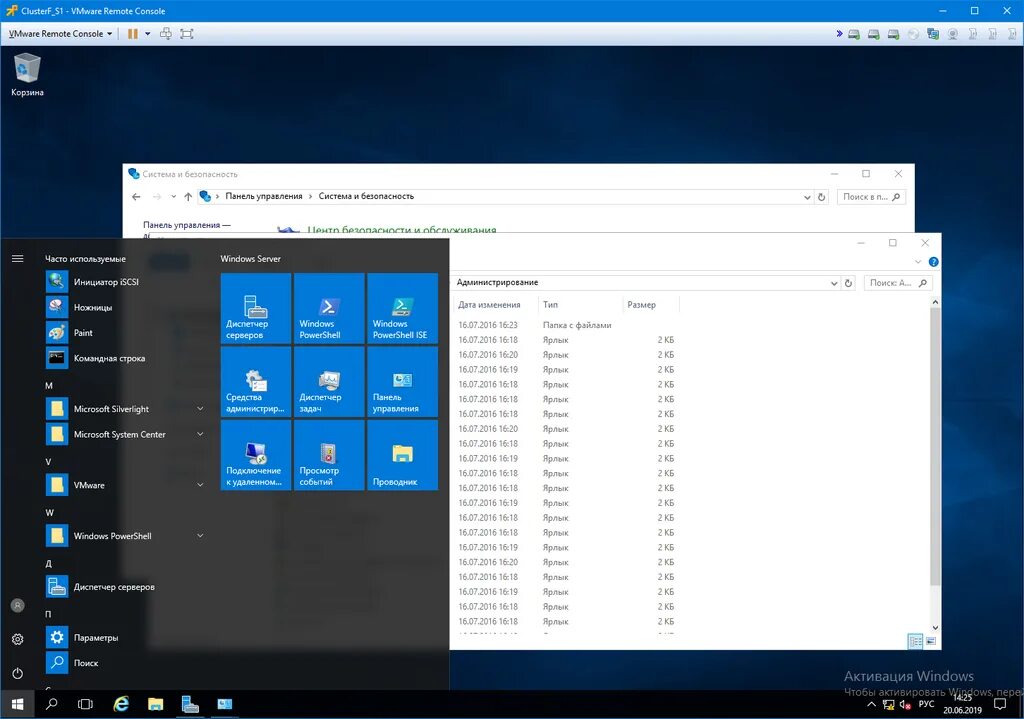The width and height of the screenshot is (1024, 719).
Task: Expand the Windows PowerShell folder
Action: pyautogui.click(x=124, y=536)
